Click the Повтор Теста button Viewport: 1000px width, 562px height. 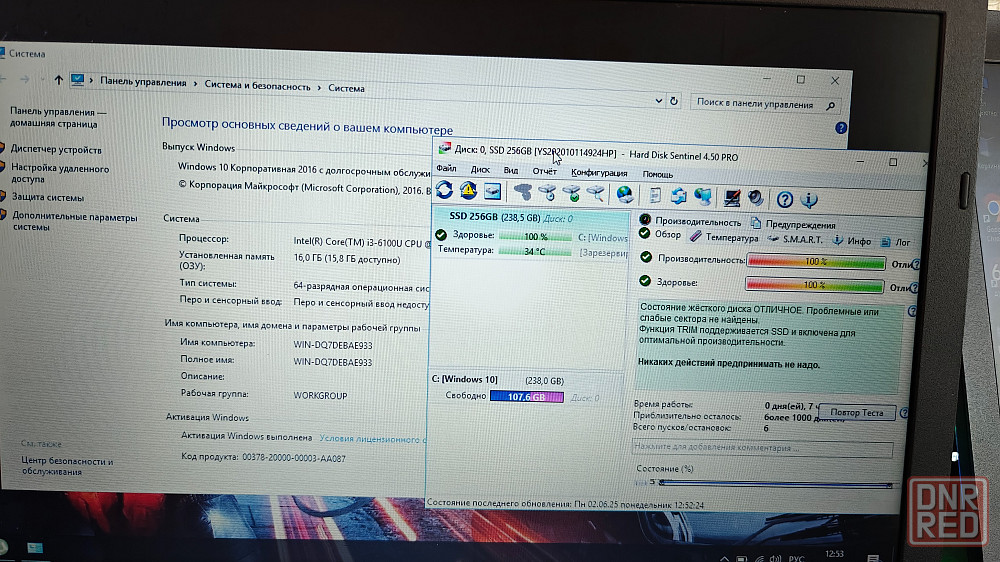857,412
